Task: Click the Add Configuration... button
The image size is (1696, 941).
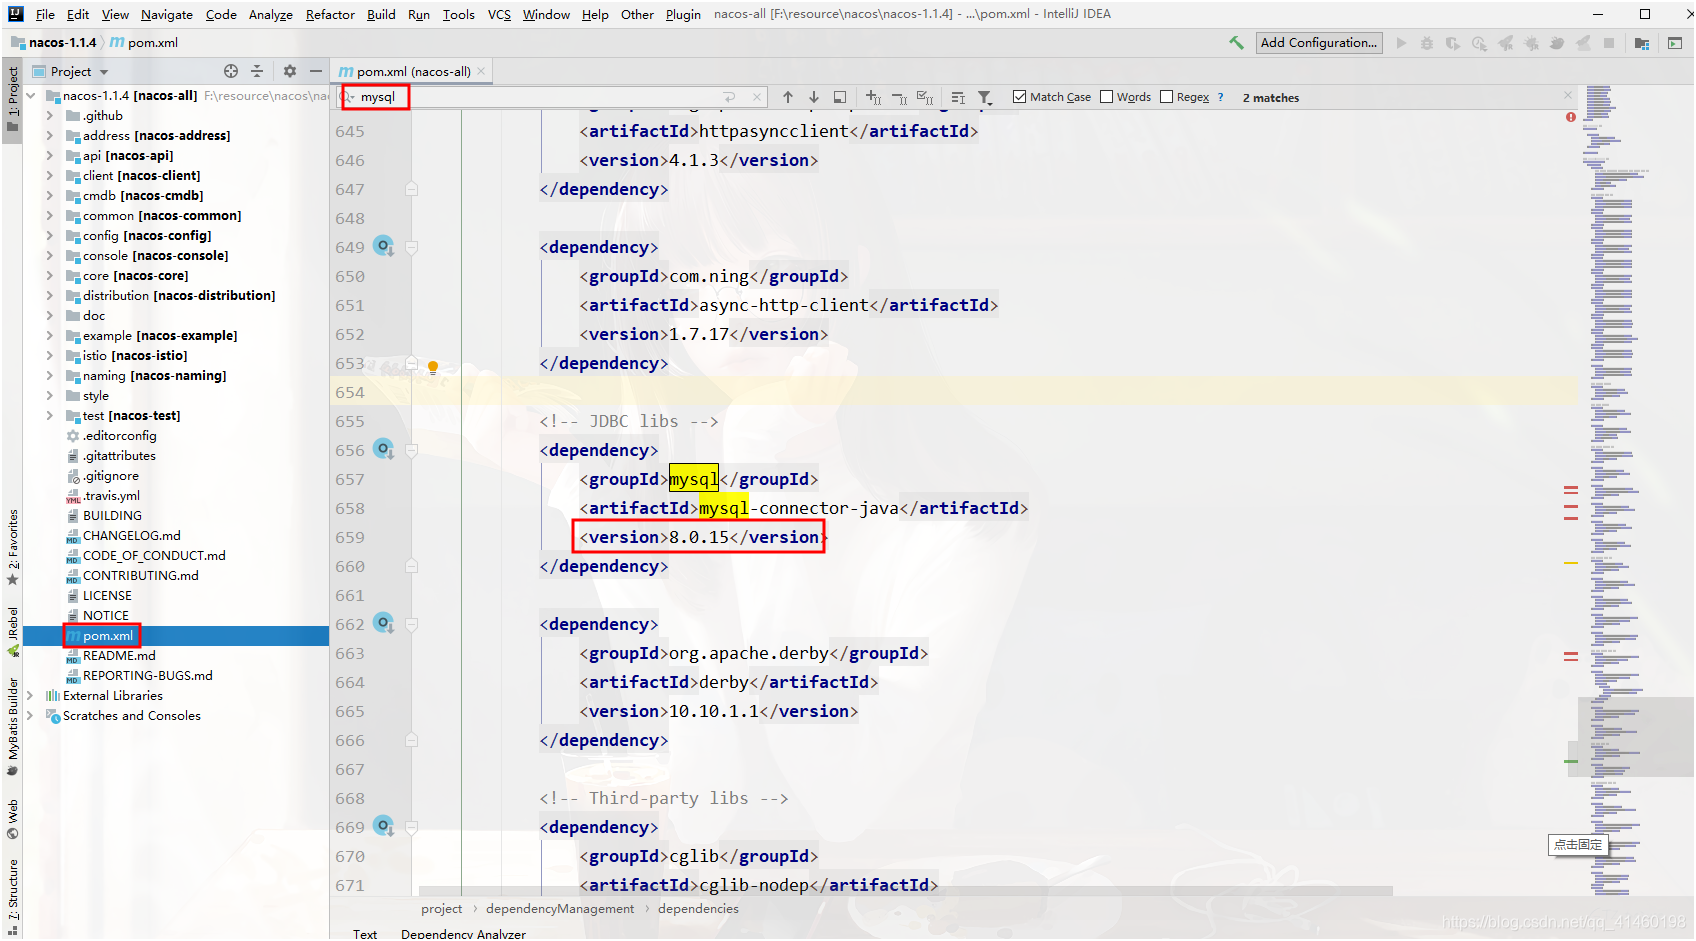Action: click(1319, 43)
